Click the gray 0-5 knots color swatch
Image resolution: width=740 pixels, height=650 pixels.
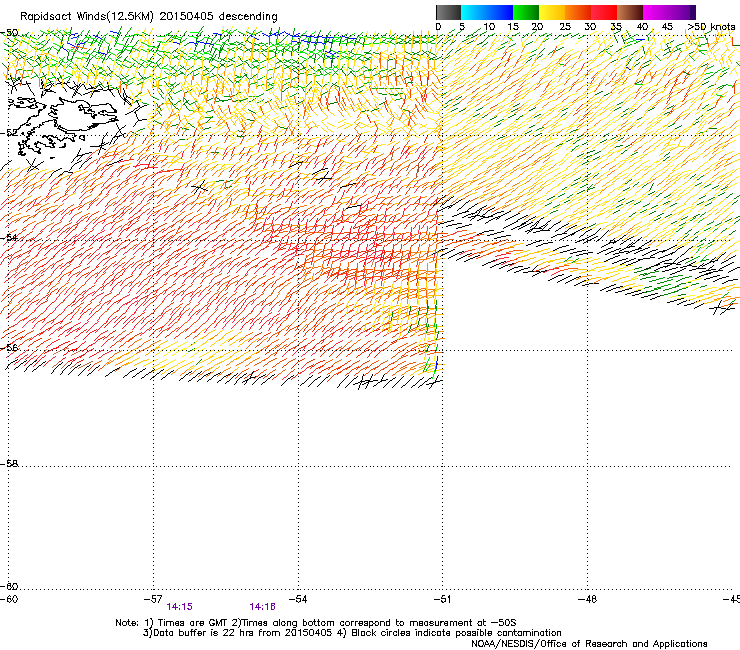pyautogui.click(x=448, y=12)
